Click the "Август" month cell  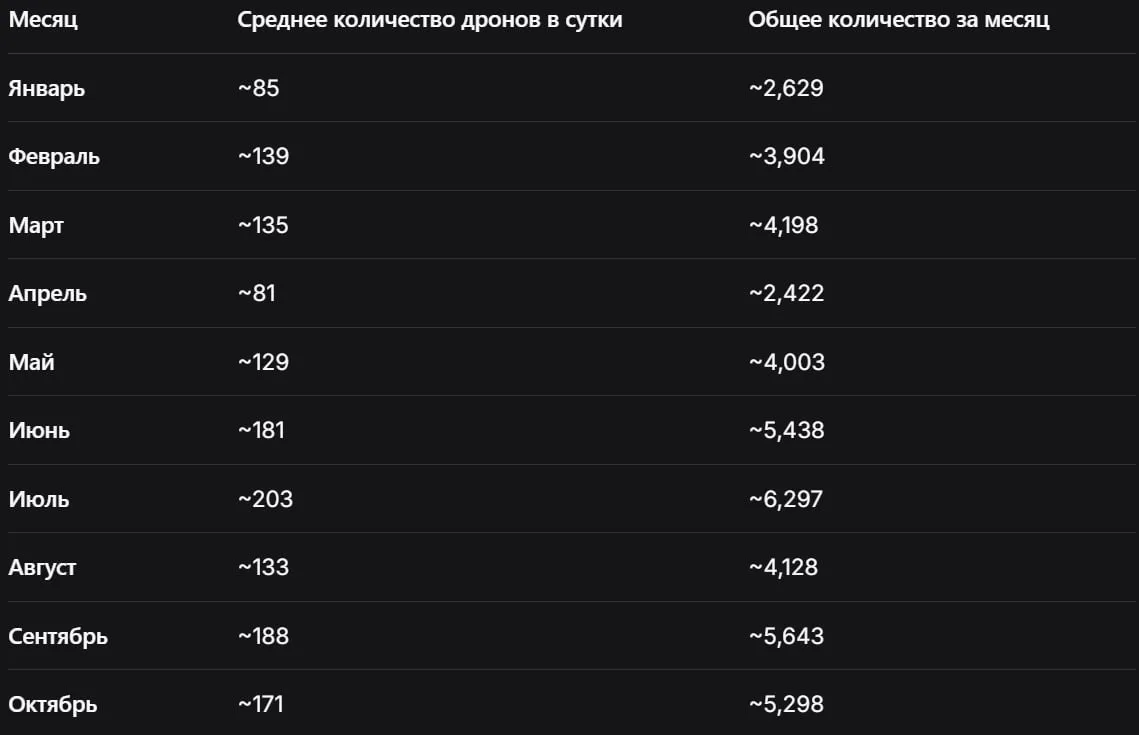click(42, 568)
